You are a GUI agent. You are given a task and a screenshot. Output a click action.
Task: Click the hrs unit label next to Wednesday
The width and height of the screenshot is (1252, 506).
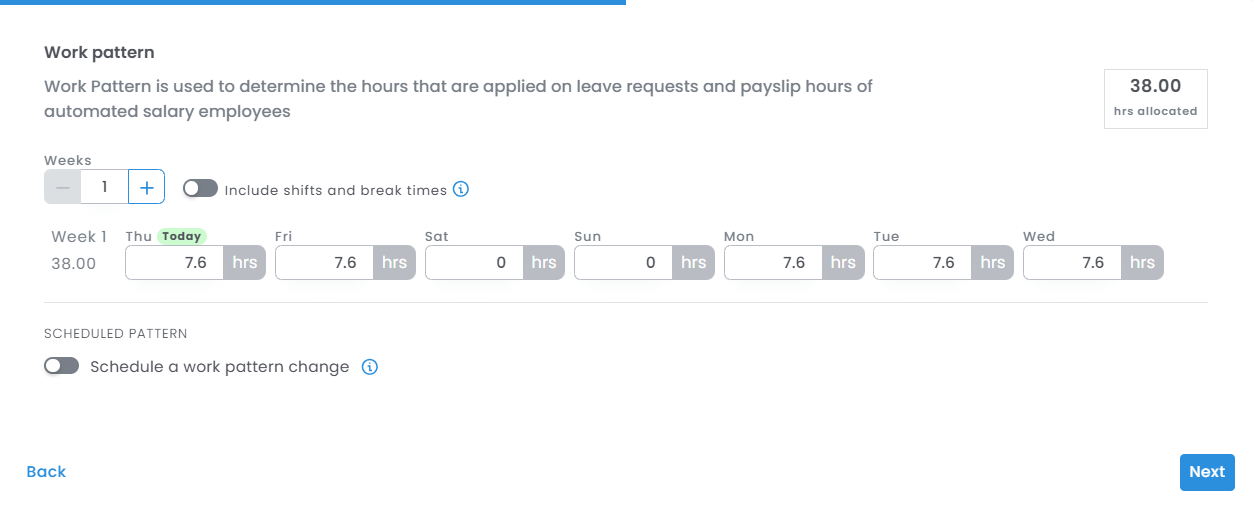tap(1143, 263)
